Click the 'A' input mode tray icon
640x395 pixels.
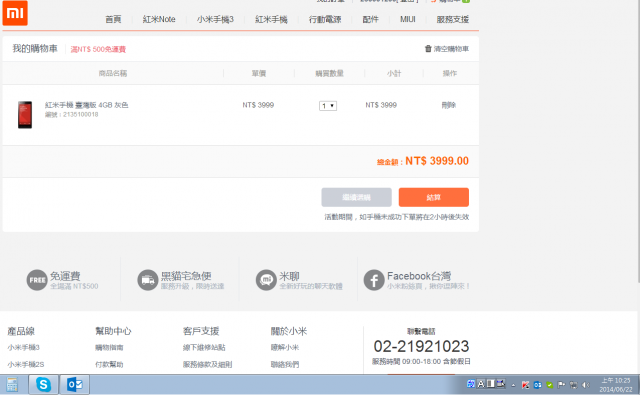point(481,384)
